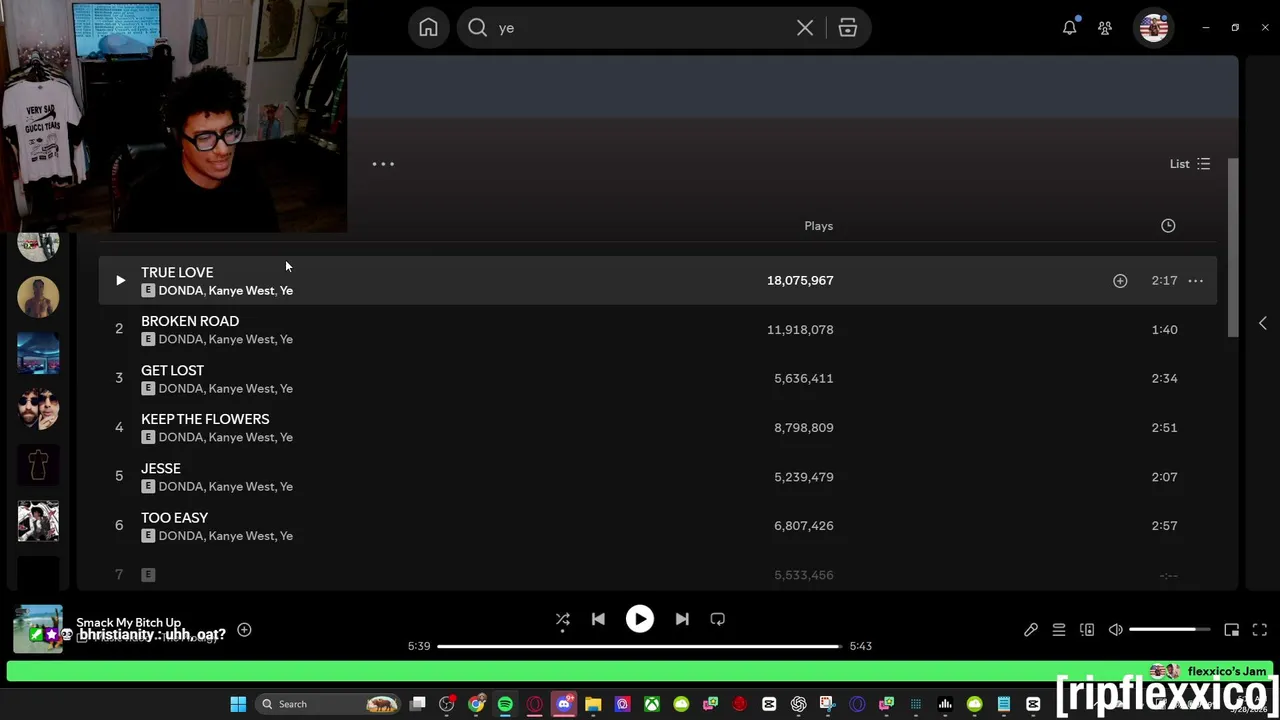Open Kanye West artist link in TRUE LOVE row
This screenshot has height=720, width=1280.
241,291
